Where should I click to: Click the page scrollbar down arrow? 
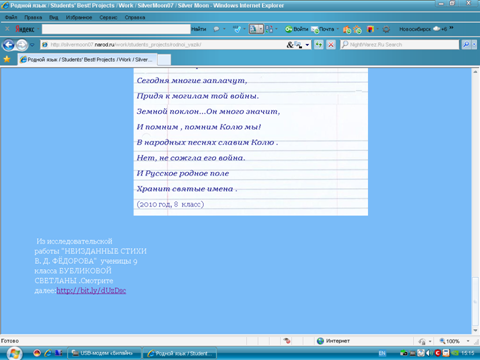[x=476, y=330]
